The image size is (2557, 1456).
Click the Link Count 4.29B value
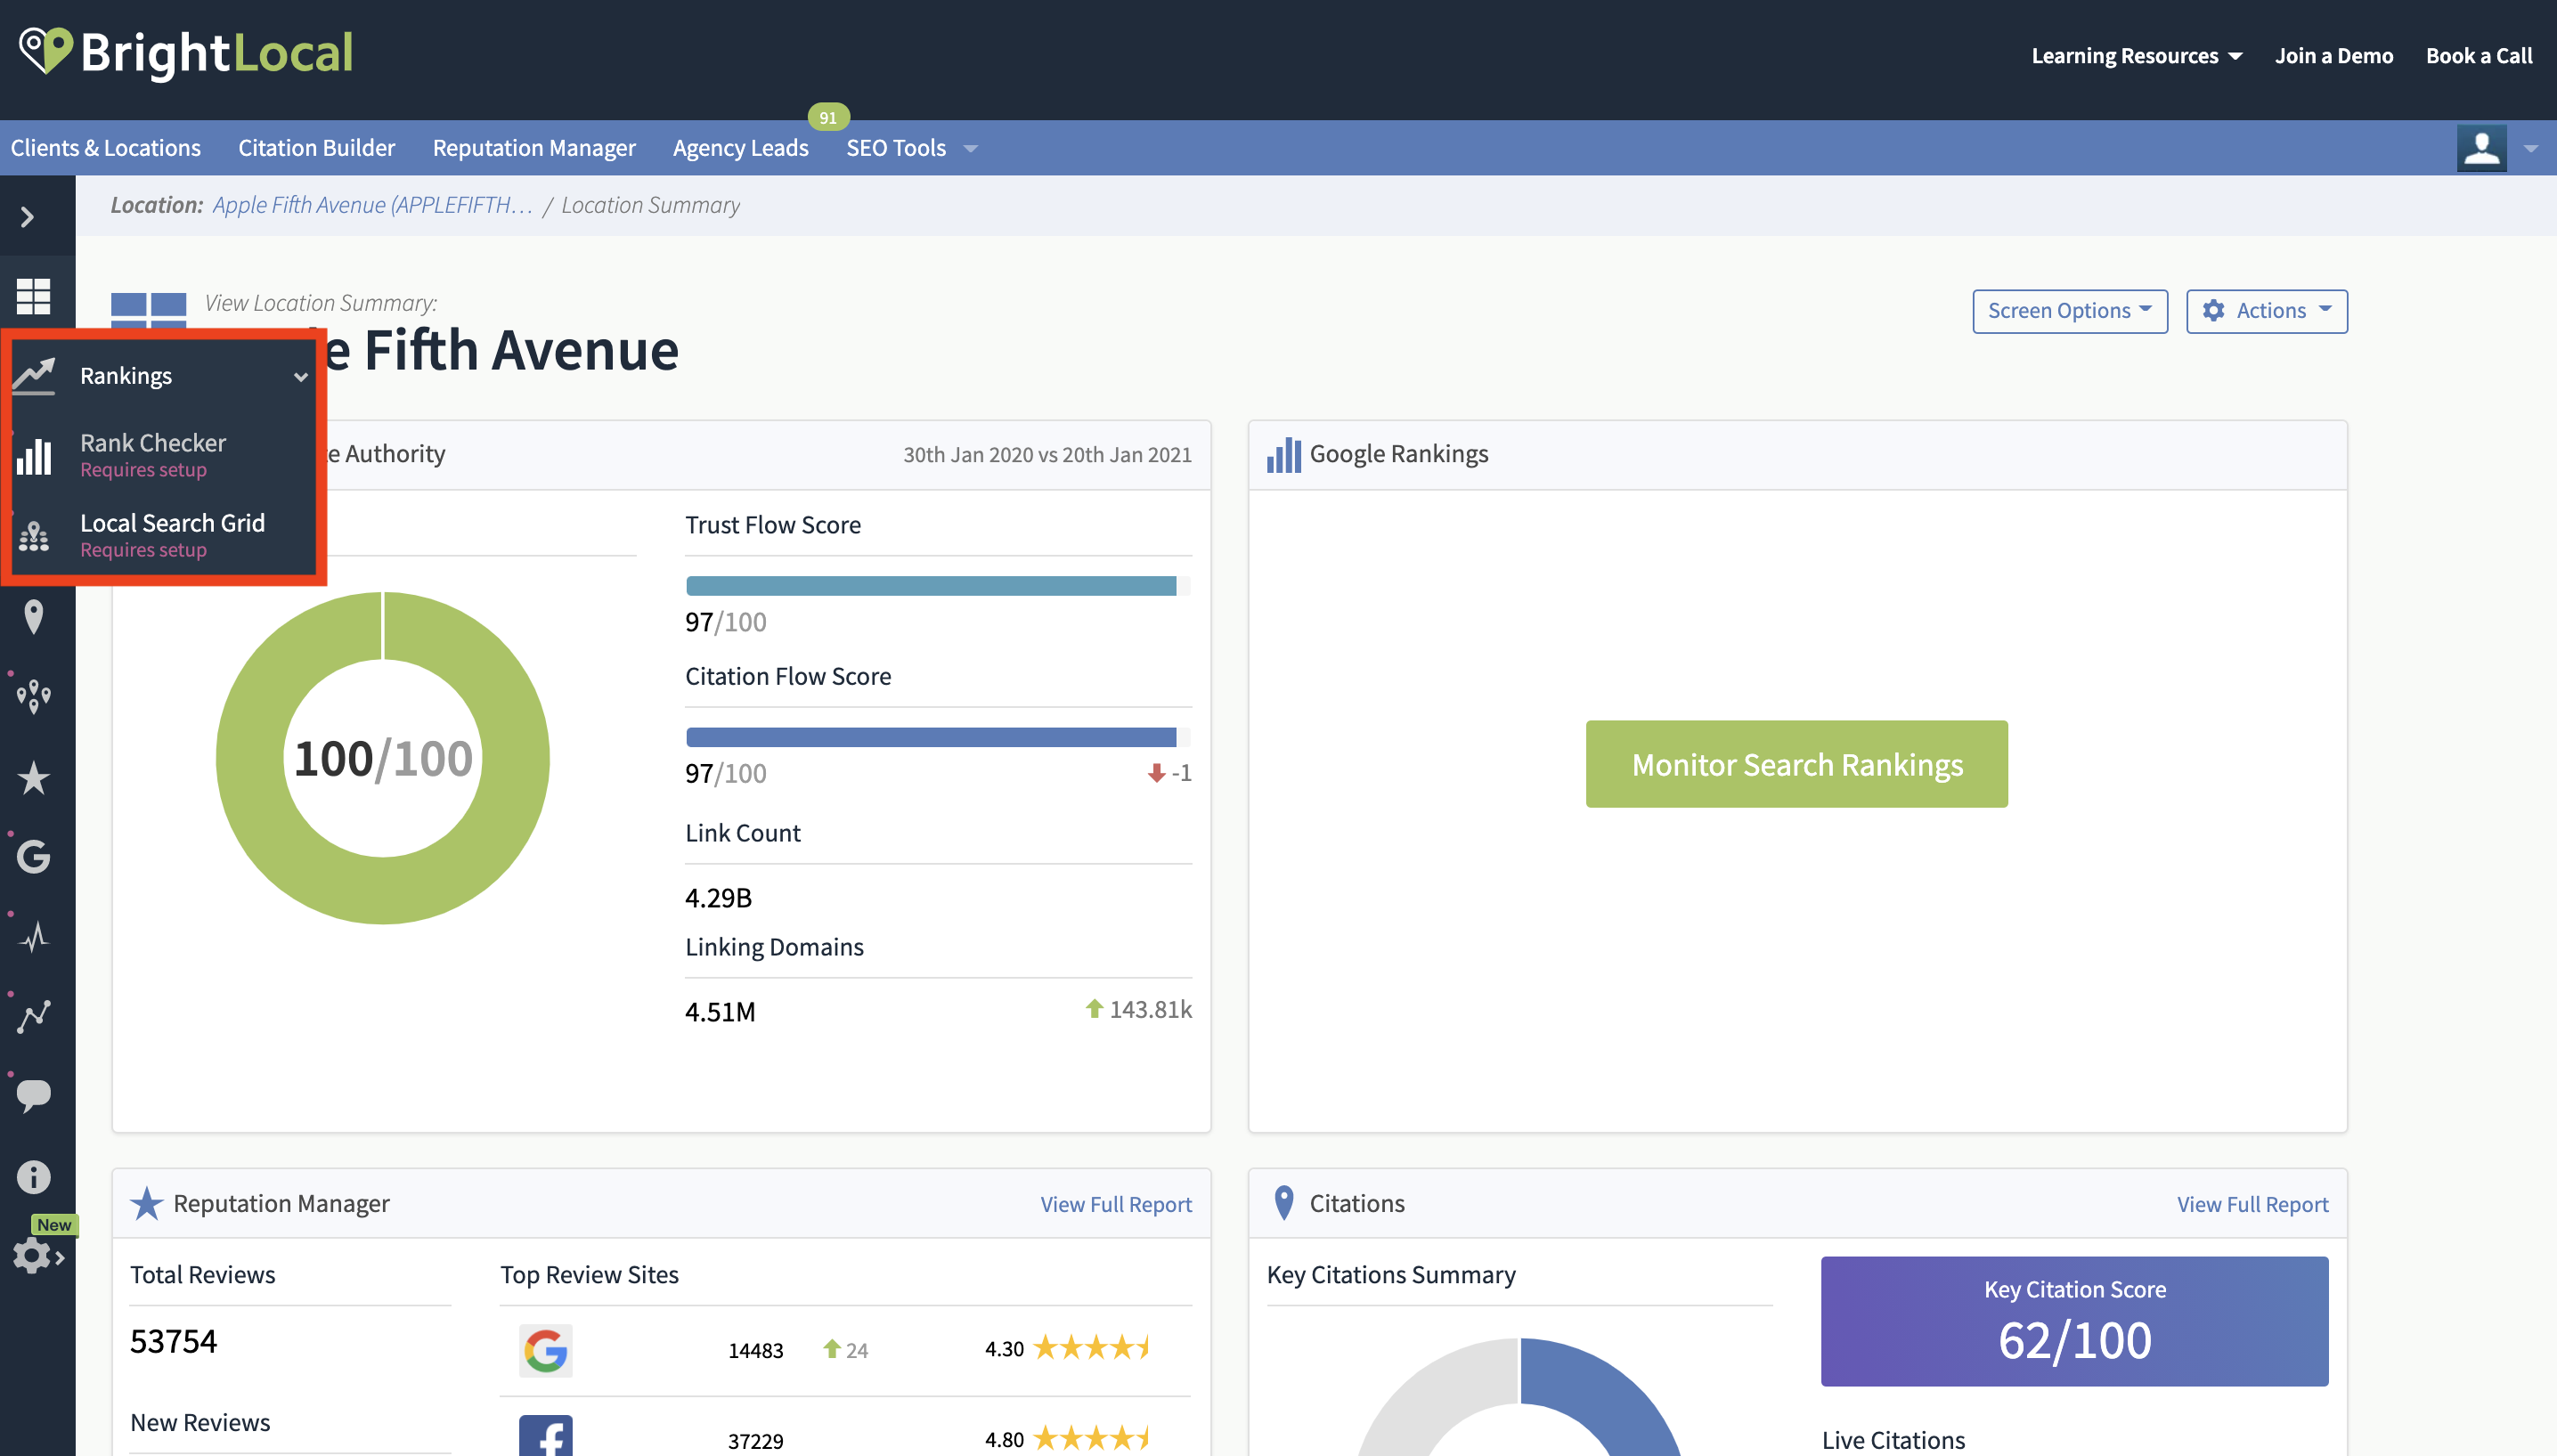point(718,898)
